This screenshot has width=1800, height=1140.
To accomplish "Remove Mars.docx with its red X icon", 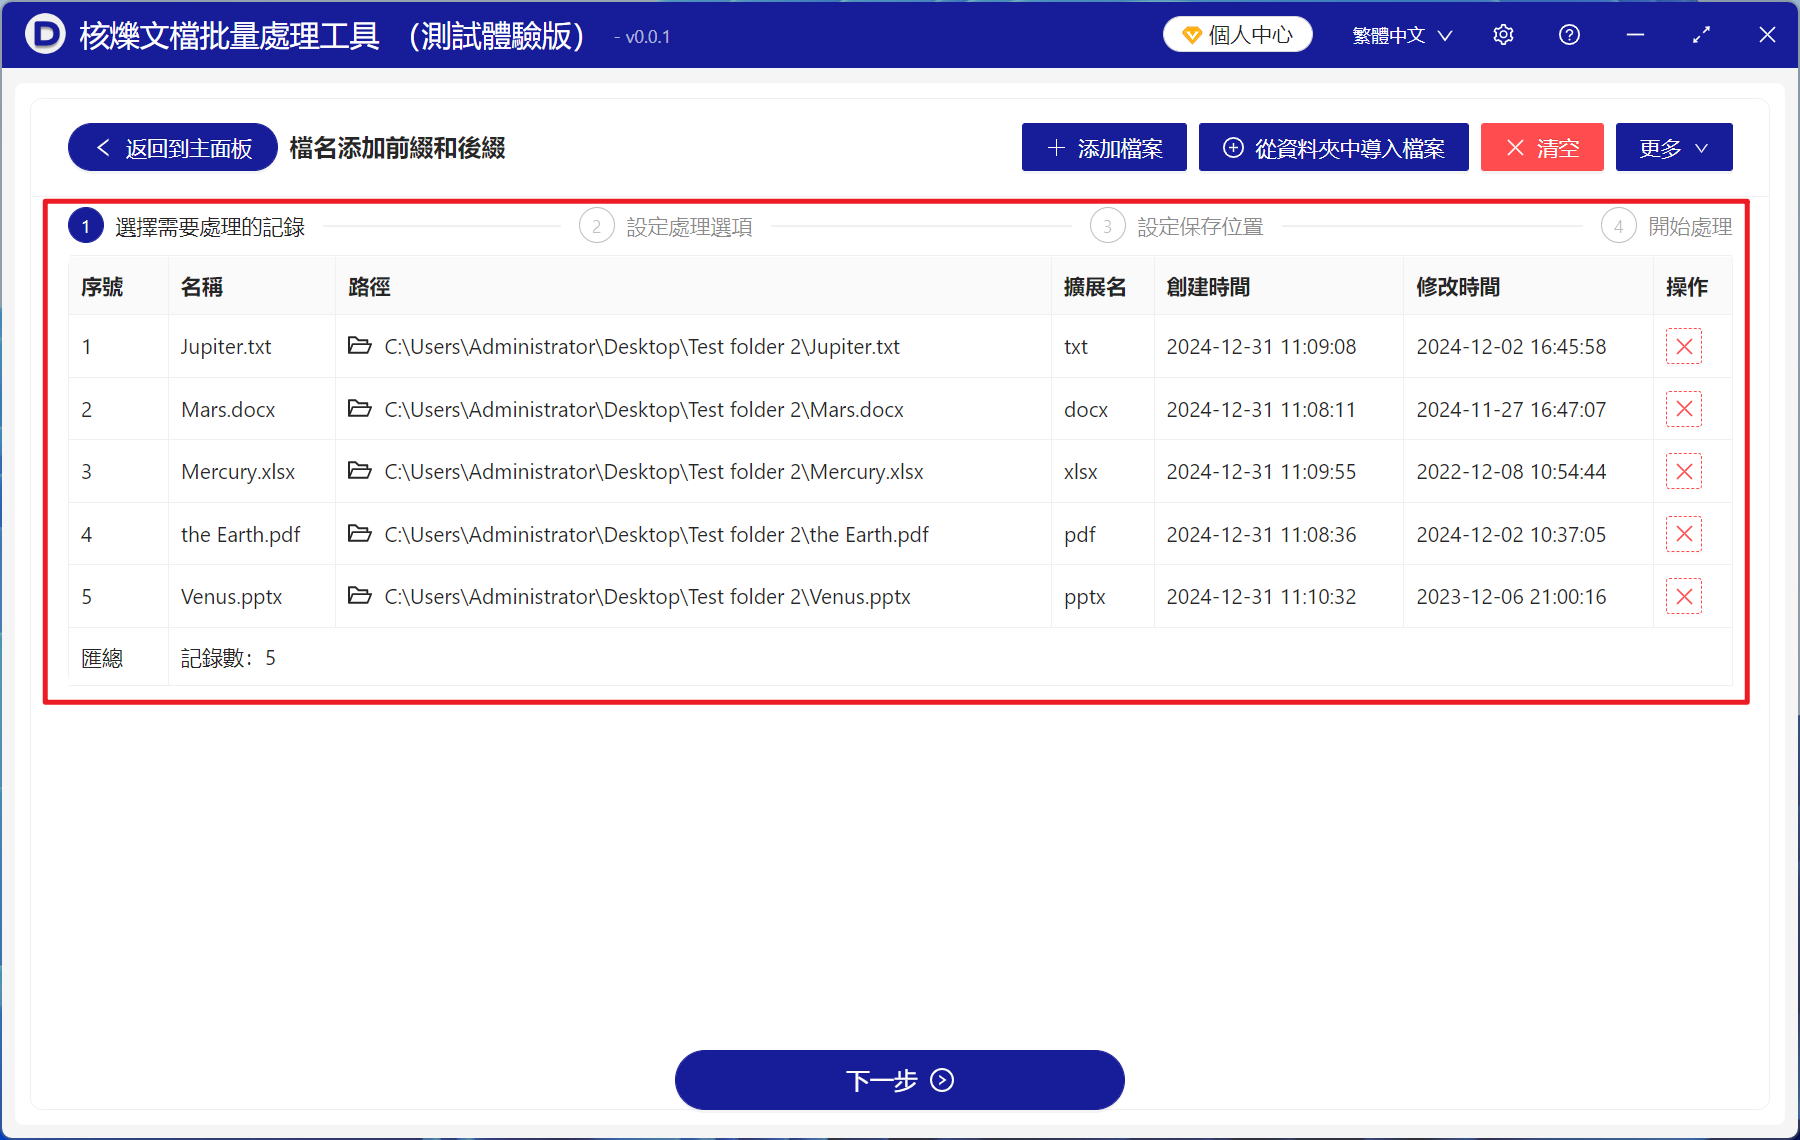I will [x=1684, y=409].
